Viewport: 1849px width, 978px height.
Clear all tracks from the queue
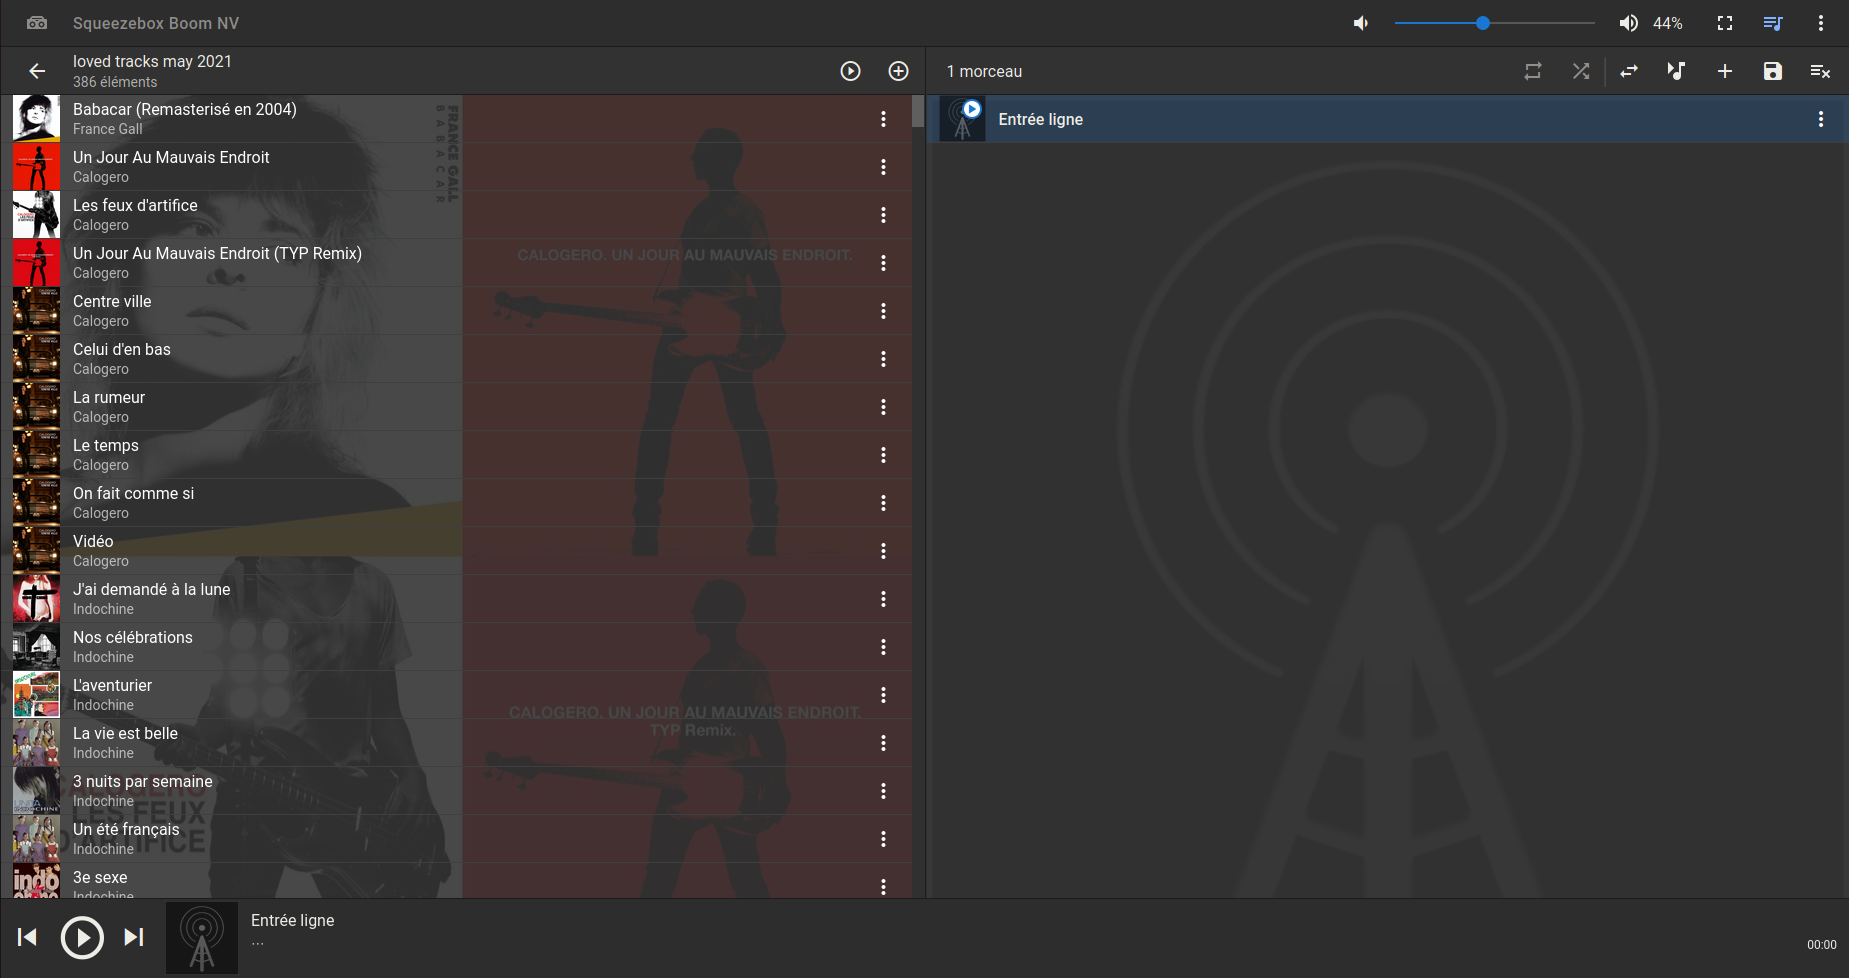pyautogui.click(x=1820, y=71)
